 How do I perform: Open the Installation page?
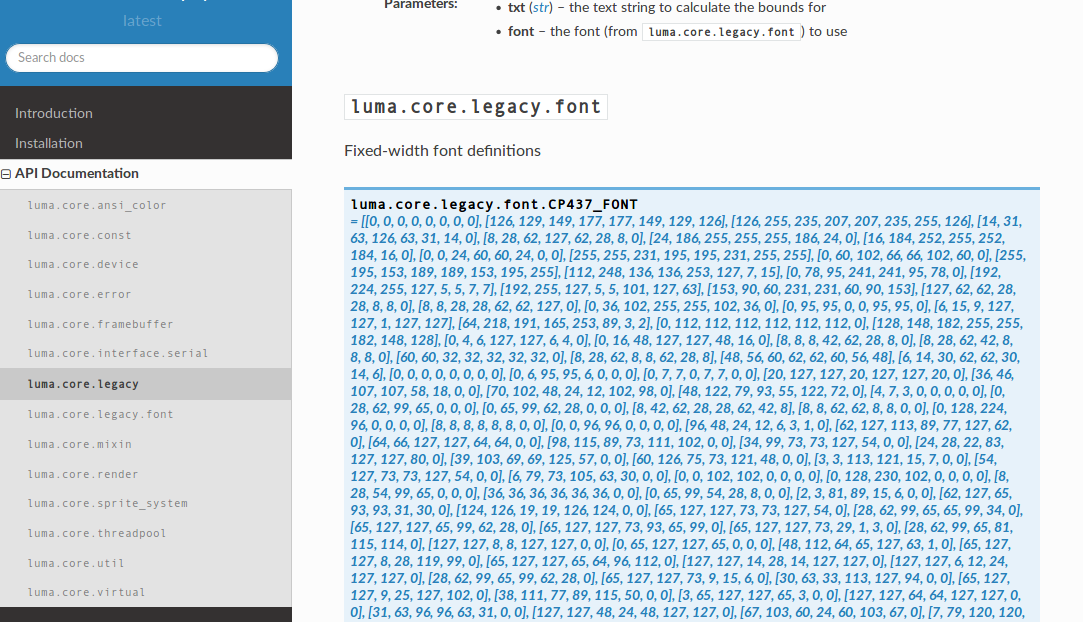tap(47, 143)
